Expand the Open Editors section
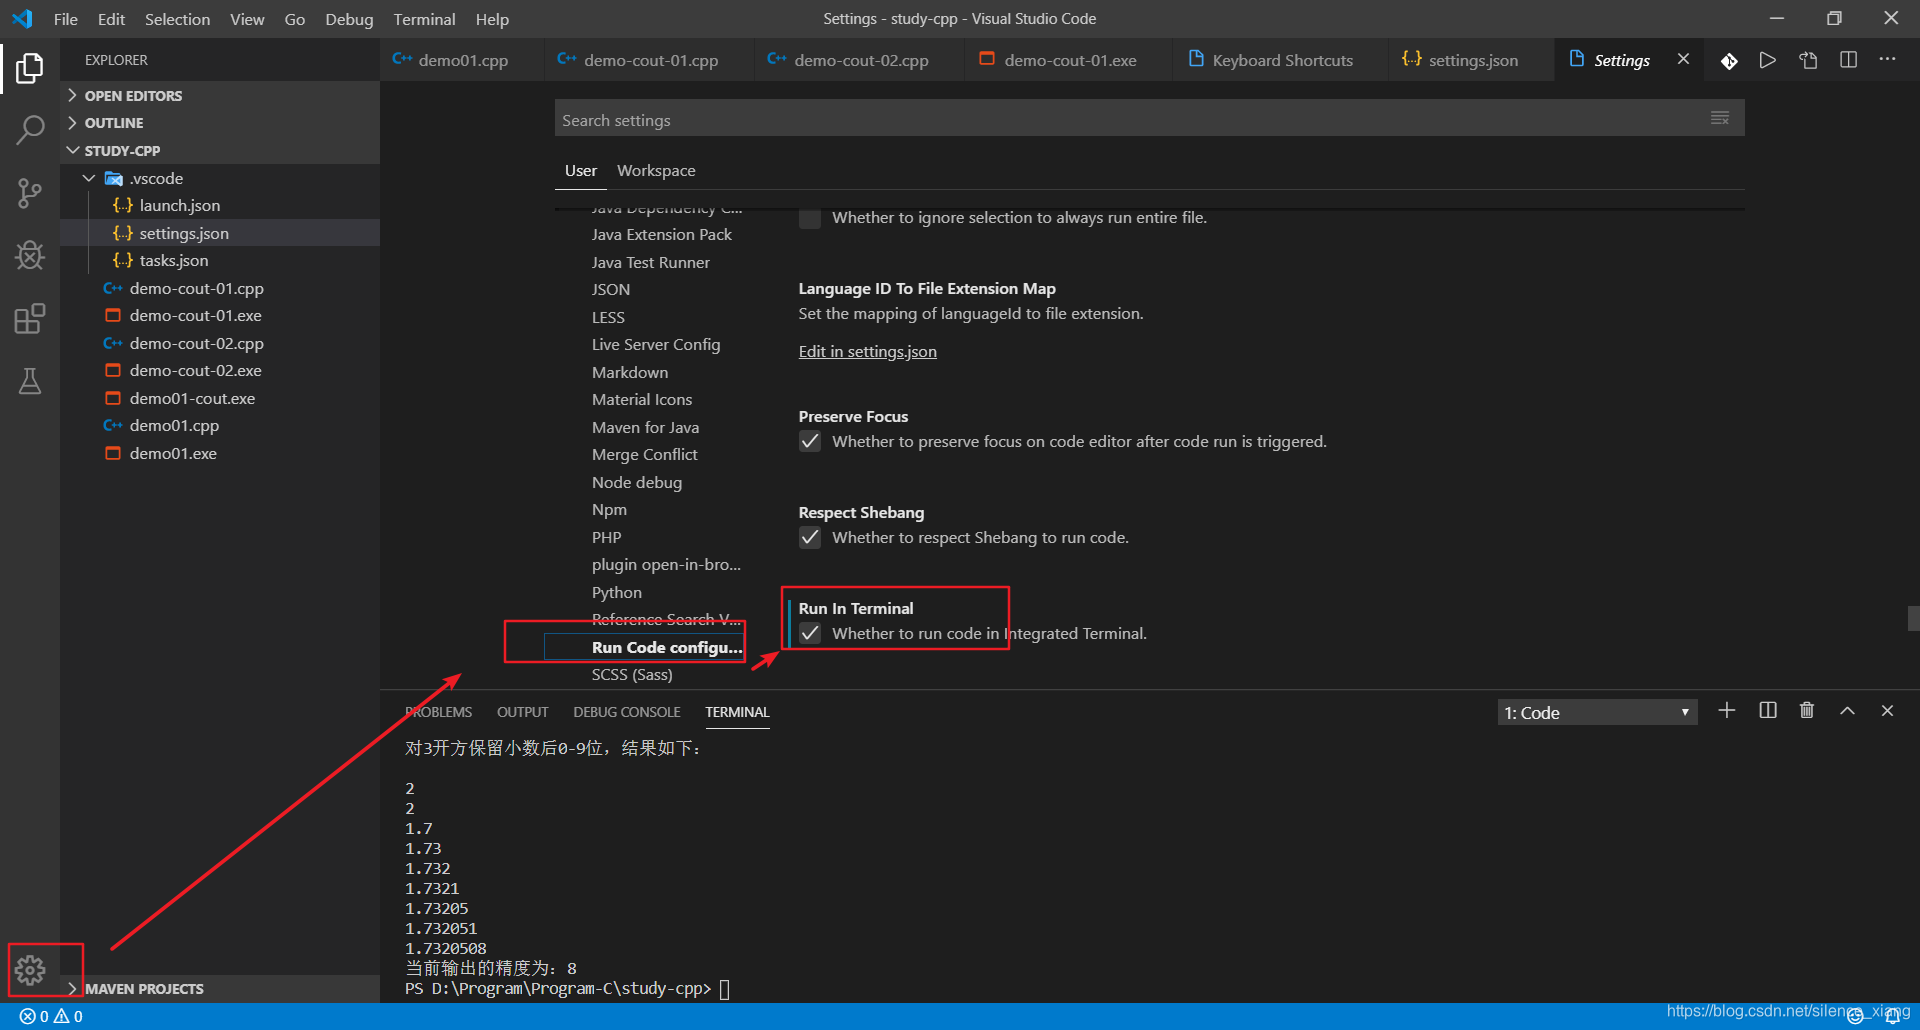The width and height of the screenshot is (1920, 1030). click(220, 96)
